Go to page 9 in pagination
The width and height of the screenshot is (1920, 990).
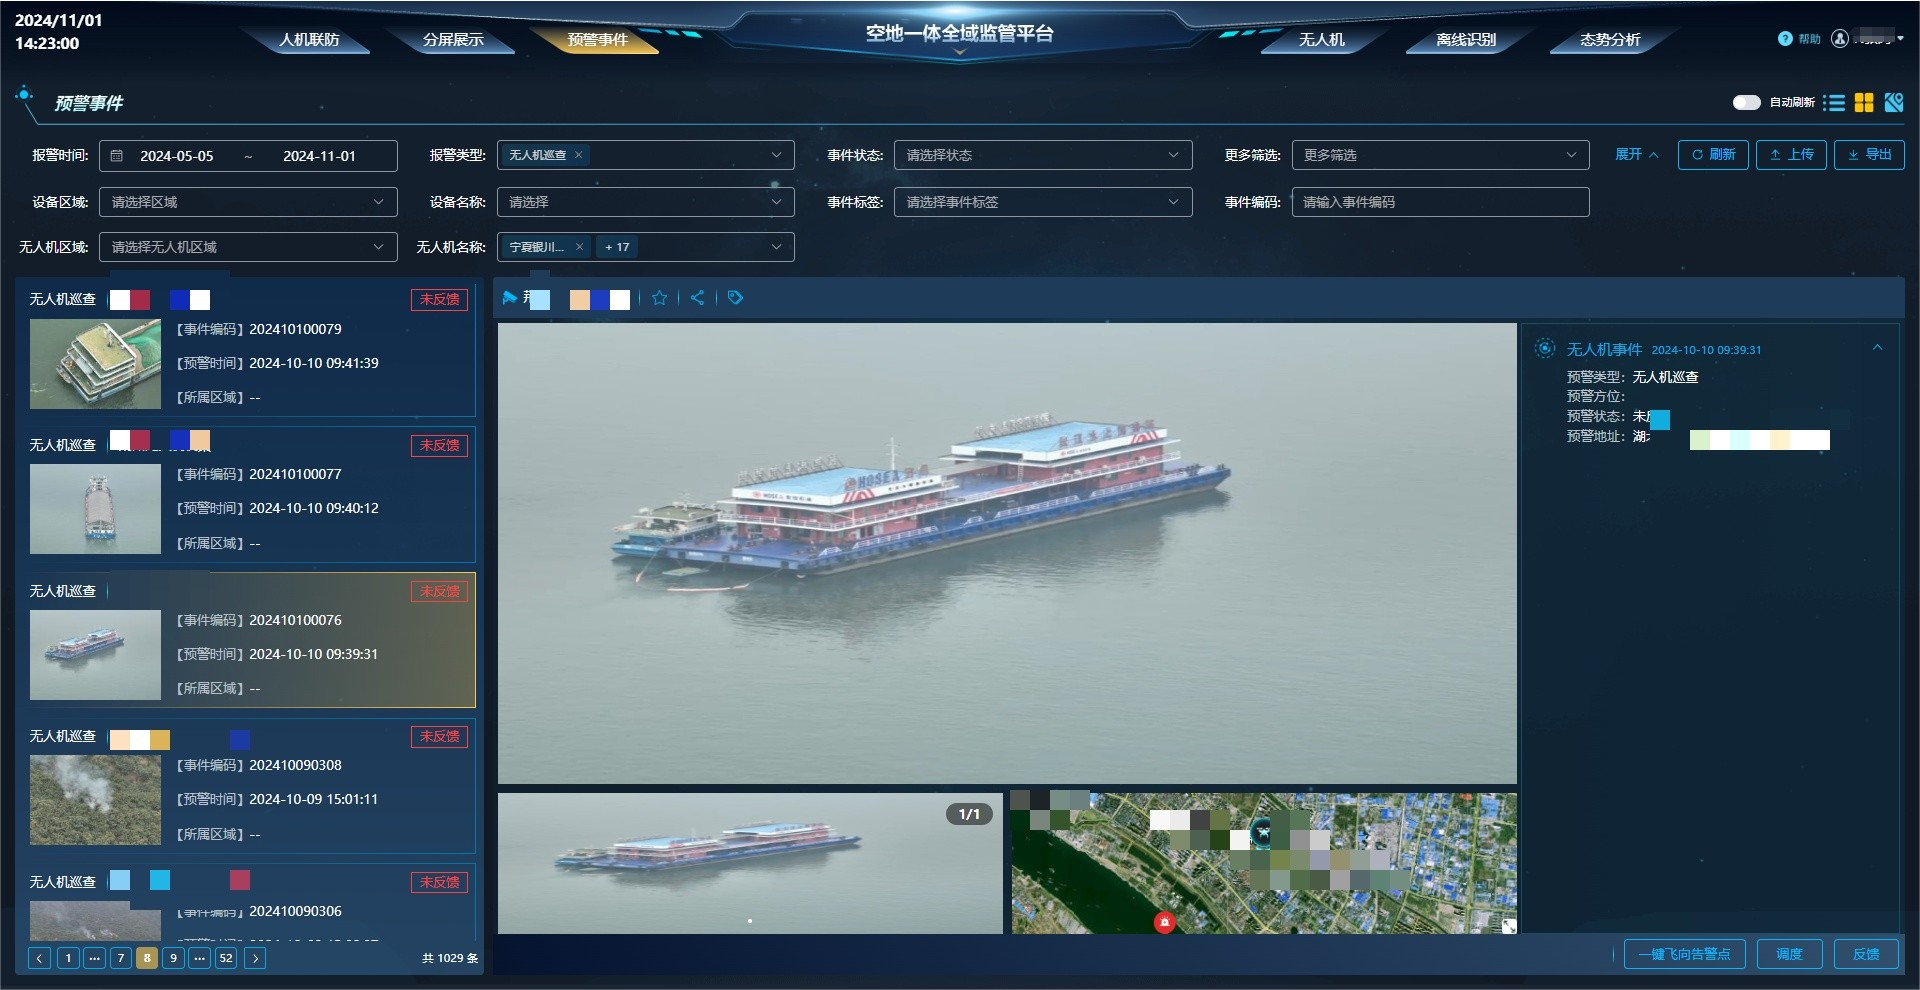click(173, 958)
